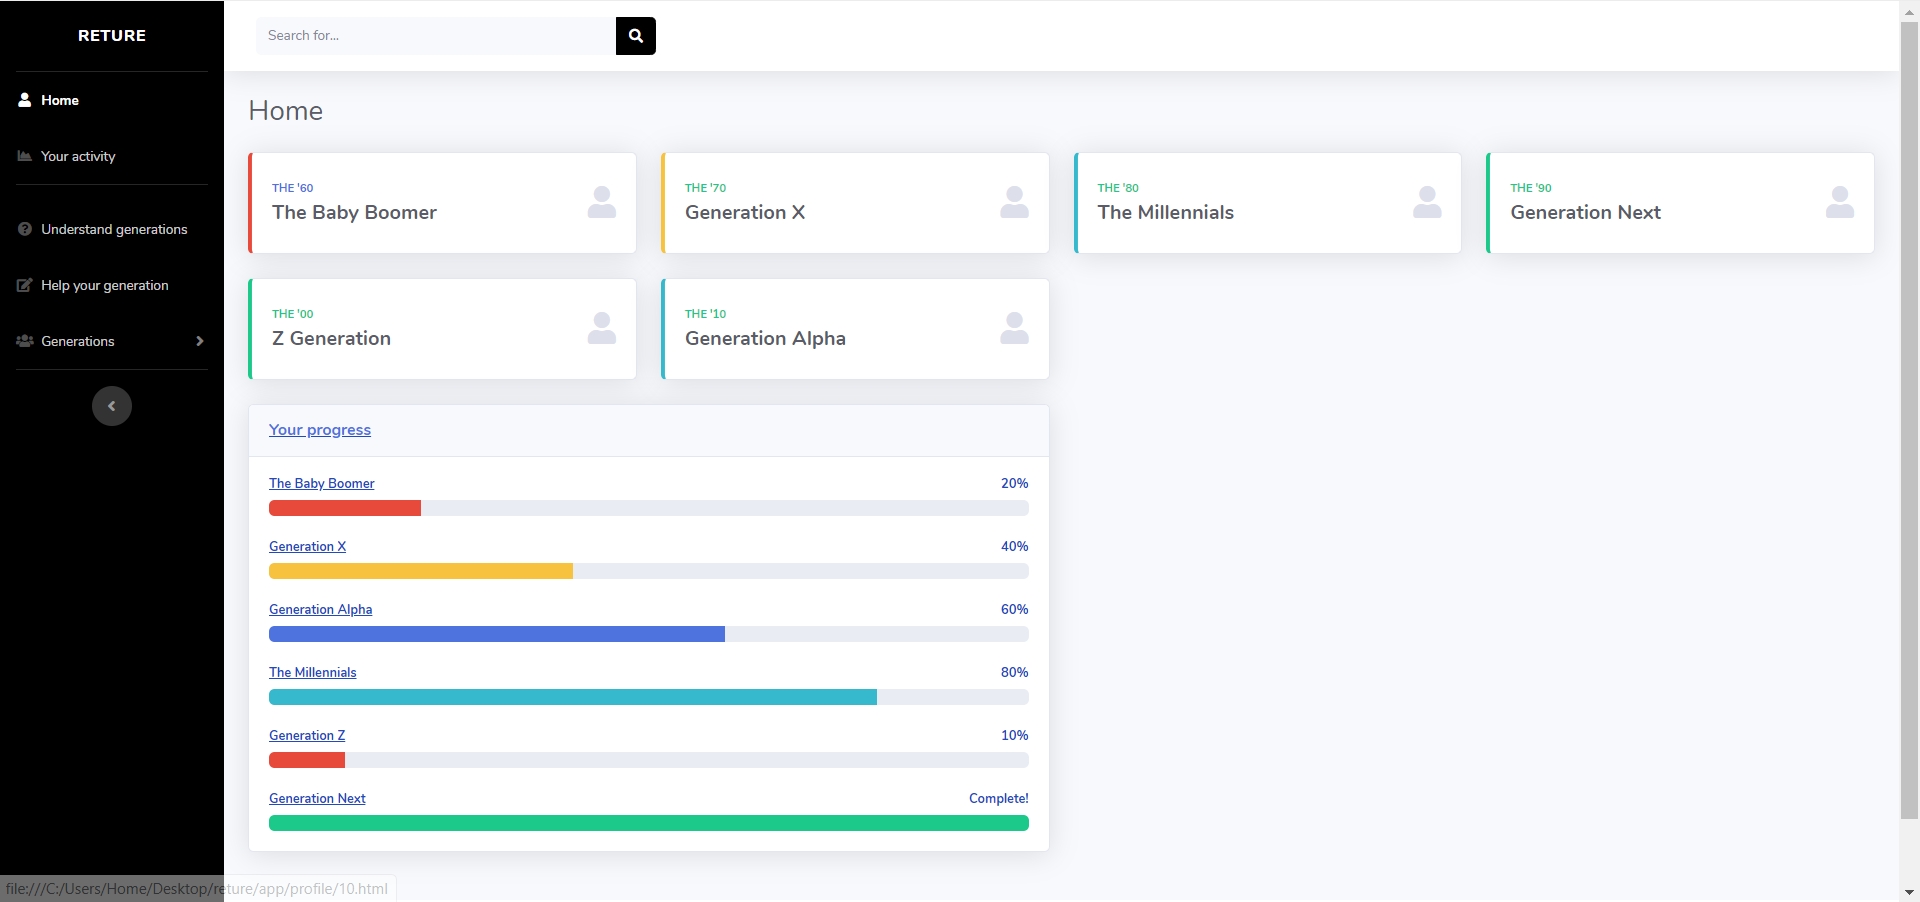The height and width of the screenshot is (902, 1920).
Task: Open the Generation Alpha progress link
Action: tap(320, 609)
